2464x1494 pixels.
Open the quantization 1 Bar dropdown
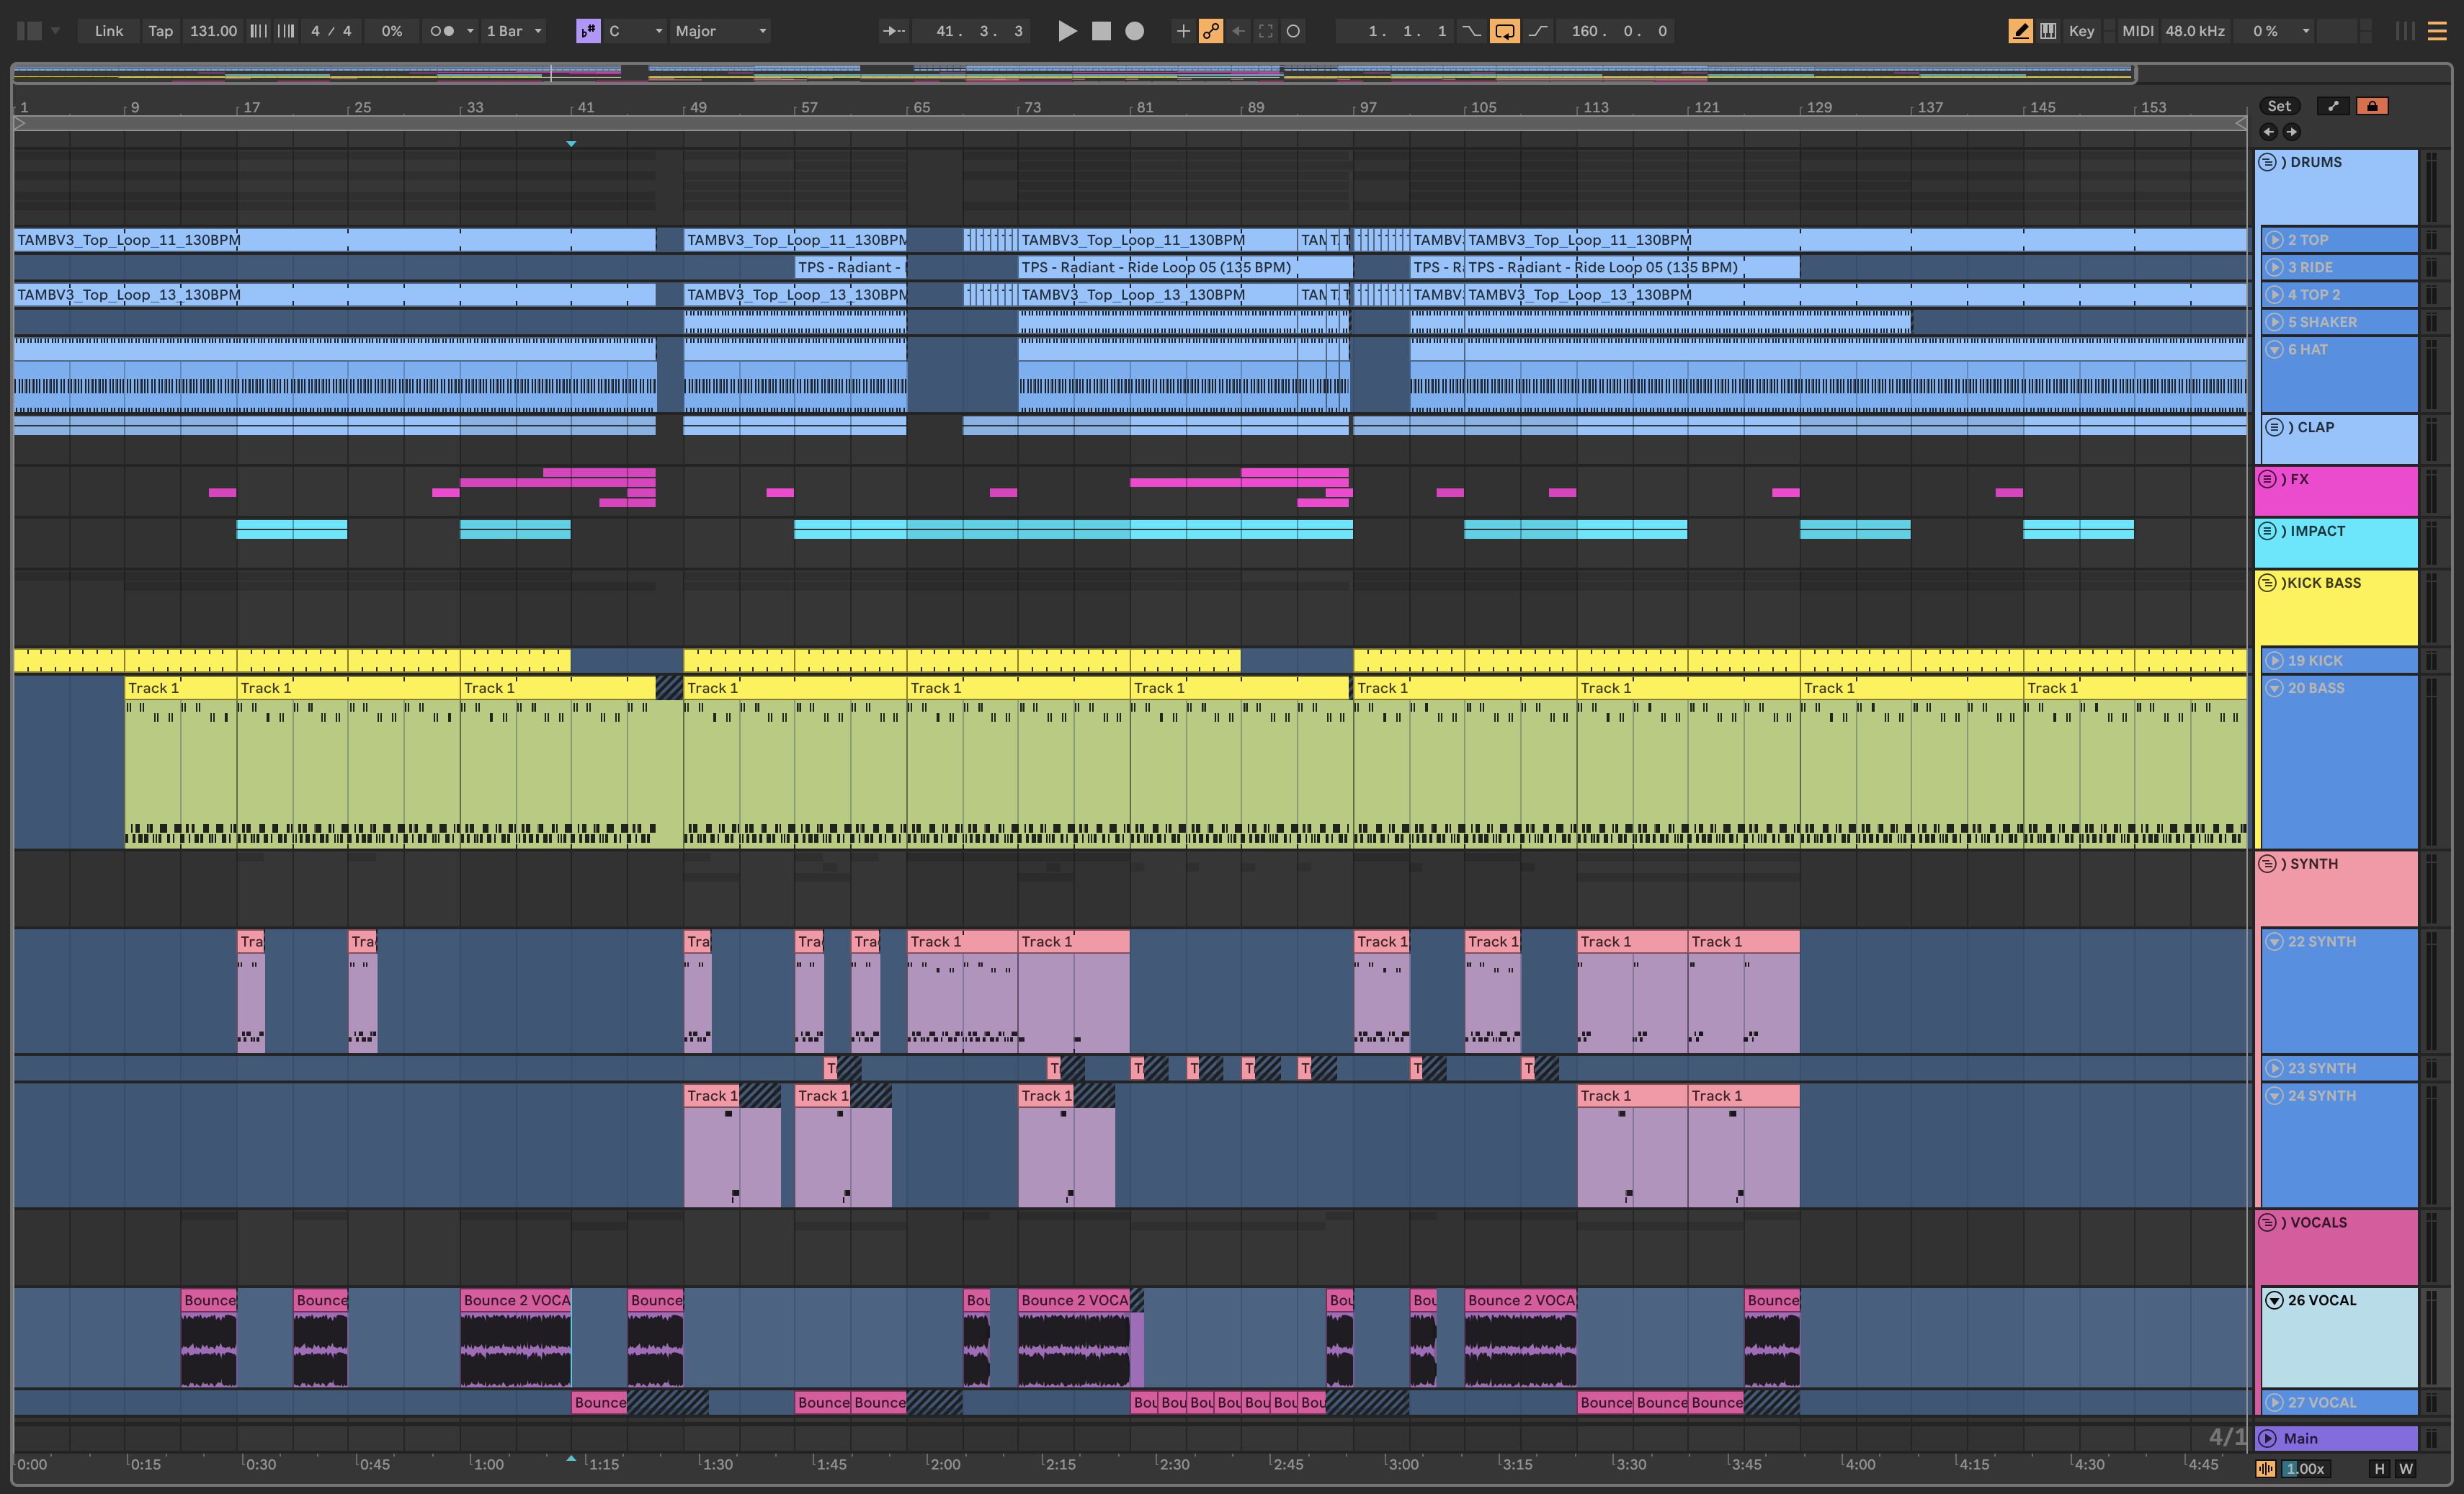(514, 31)
